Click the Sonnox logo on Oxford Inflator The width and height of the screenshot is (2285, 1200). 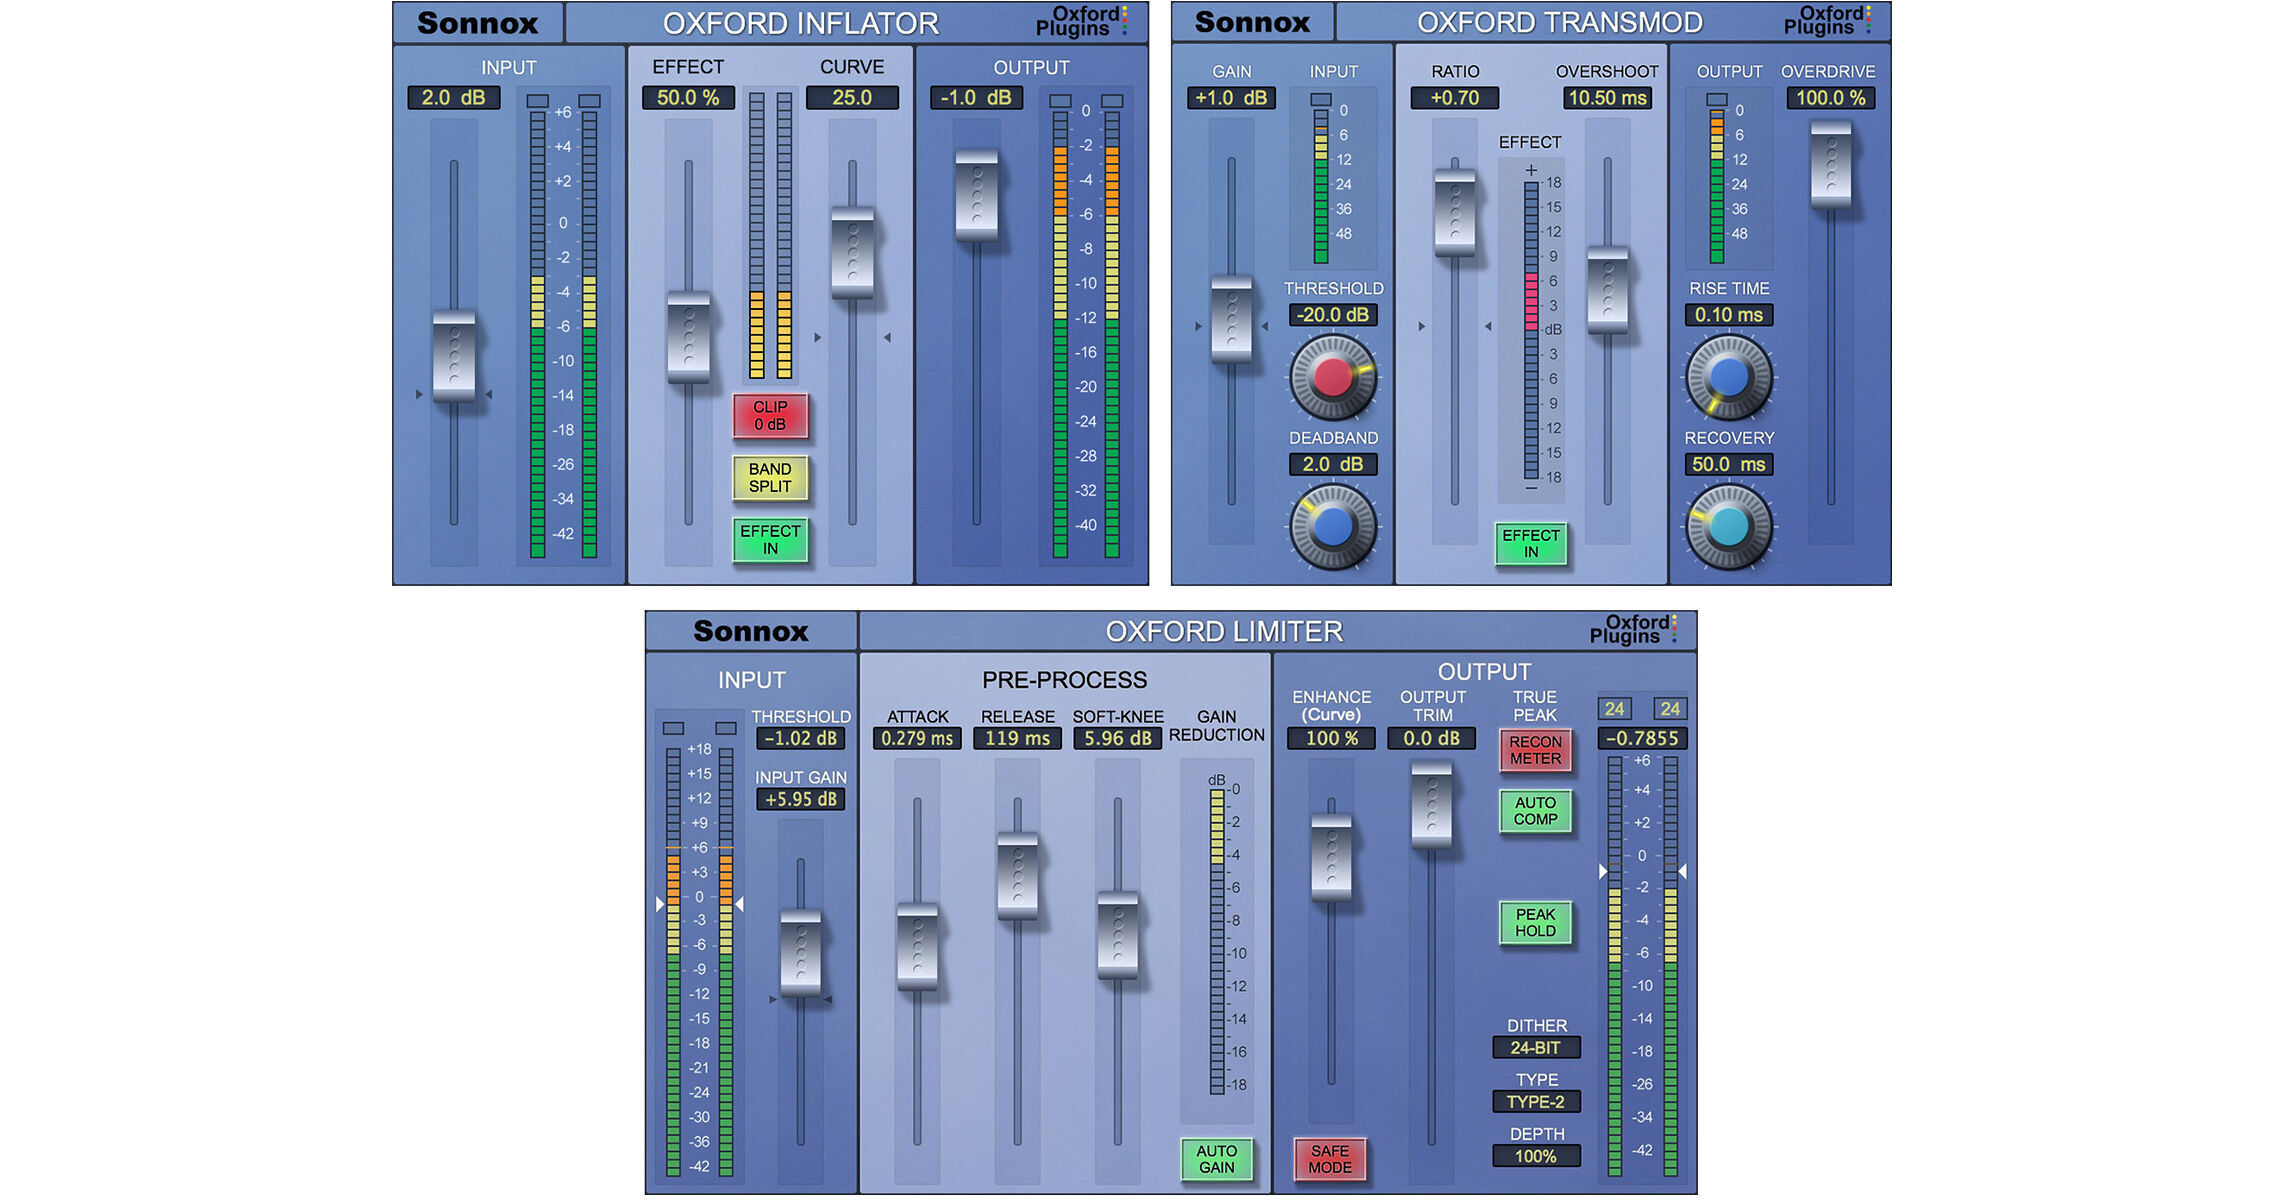[478, 23]
